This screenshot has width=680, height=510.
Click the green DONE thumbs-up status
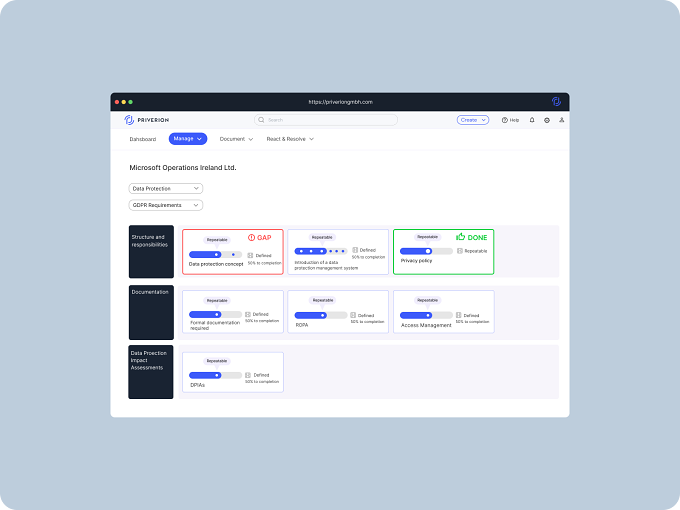pos(471,237)
